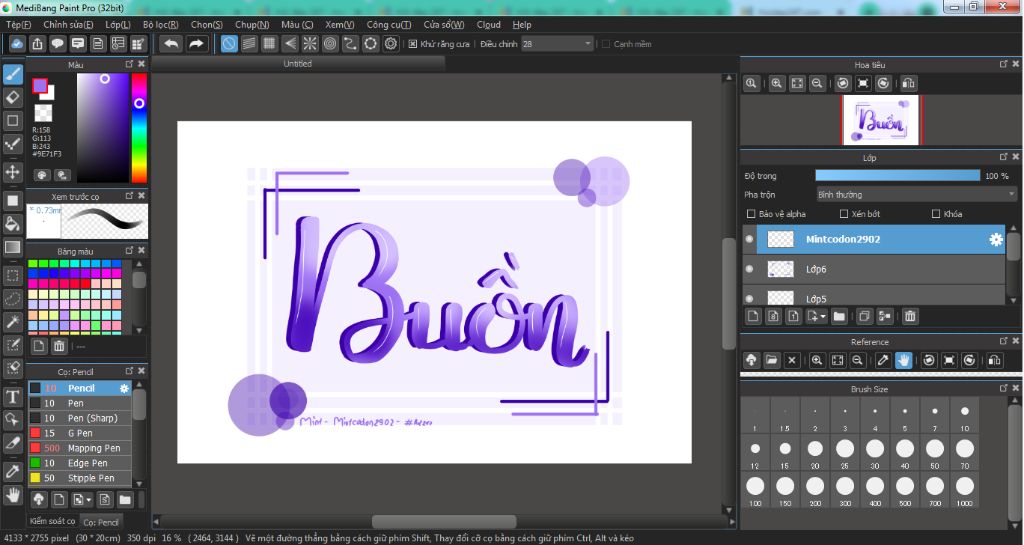
Task: Toggle the Cạnh mềm checkbox
Action: tap(605, 44)
